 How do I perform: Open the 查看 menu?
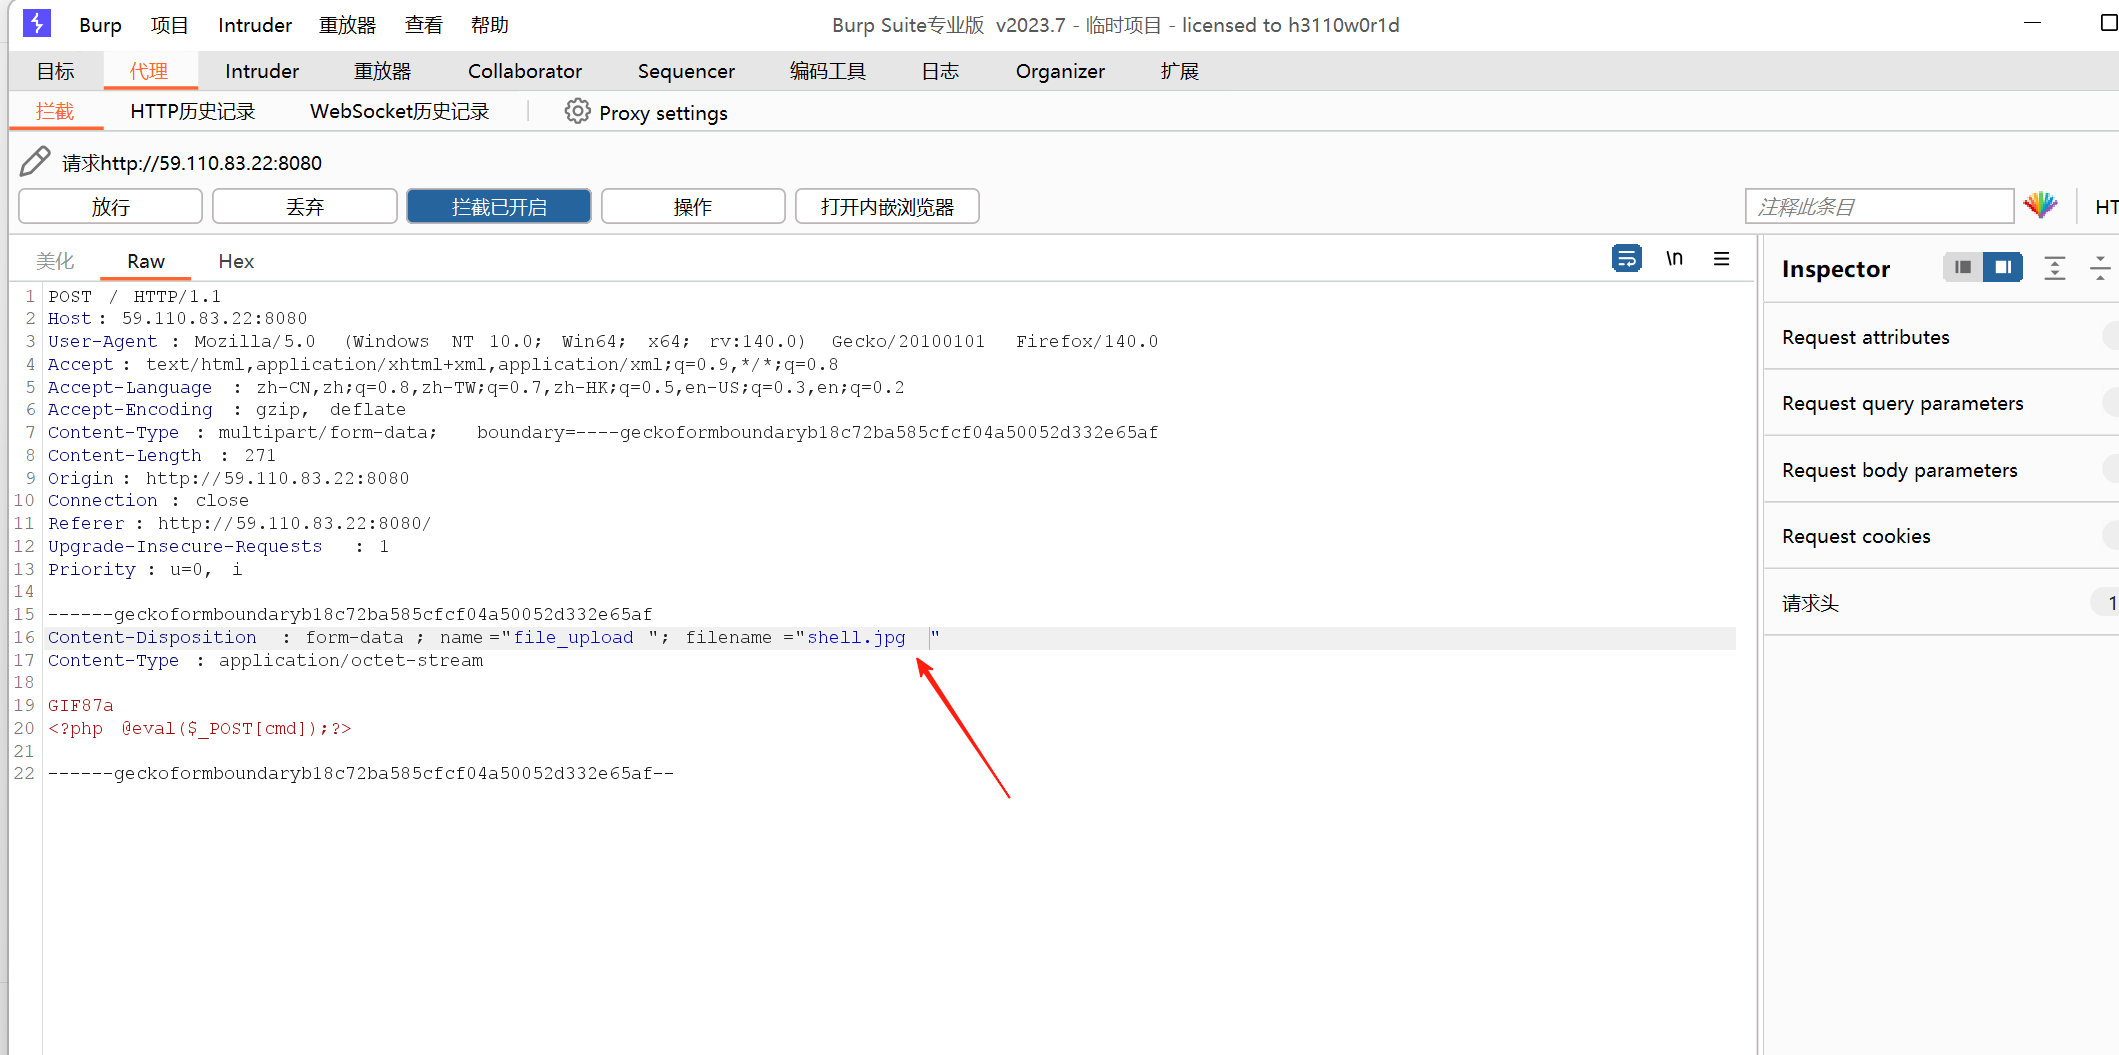tap(424, 25)
